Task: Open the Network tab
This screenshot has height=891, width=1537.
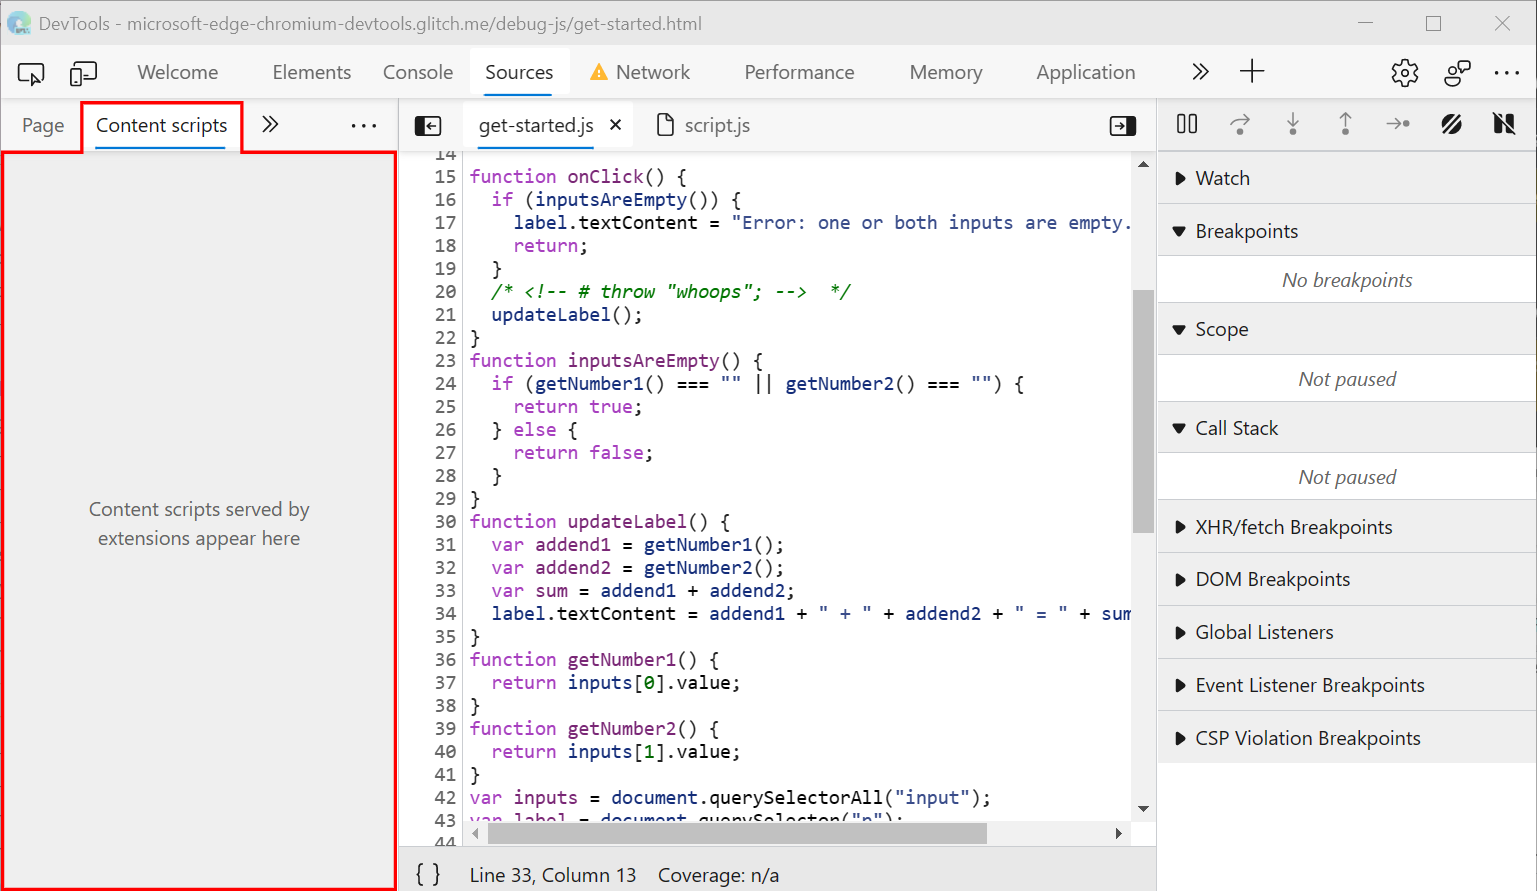Action: pyautogui.click(x=640, y=72)
